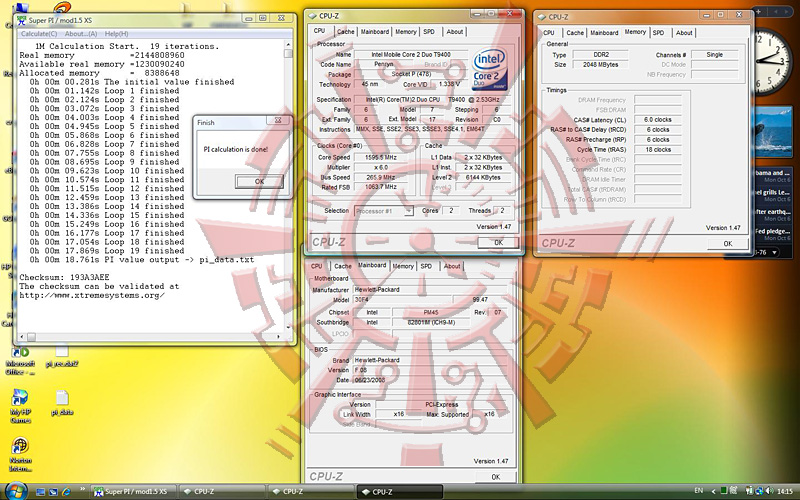This screenshot has width=800, height=500.
Task: Expand the Processor #1 selection dropdown
Action: [409, 211]
